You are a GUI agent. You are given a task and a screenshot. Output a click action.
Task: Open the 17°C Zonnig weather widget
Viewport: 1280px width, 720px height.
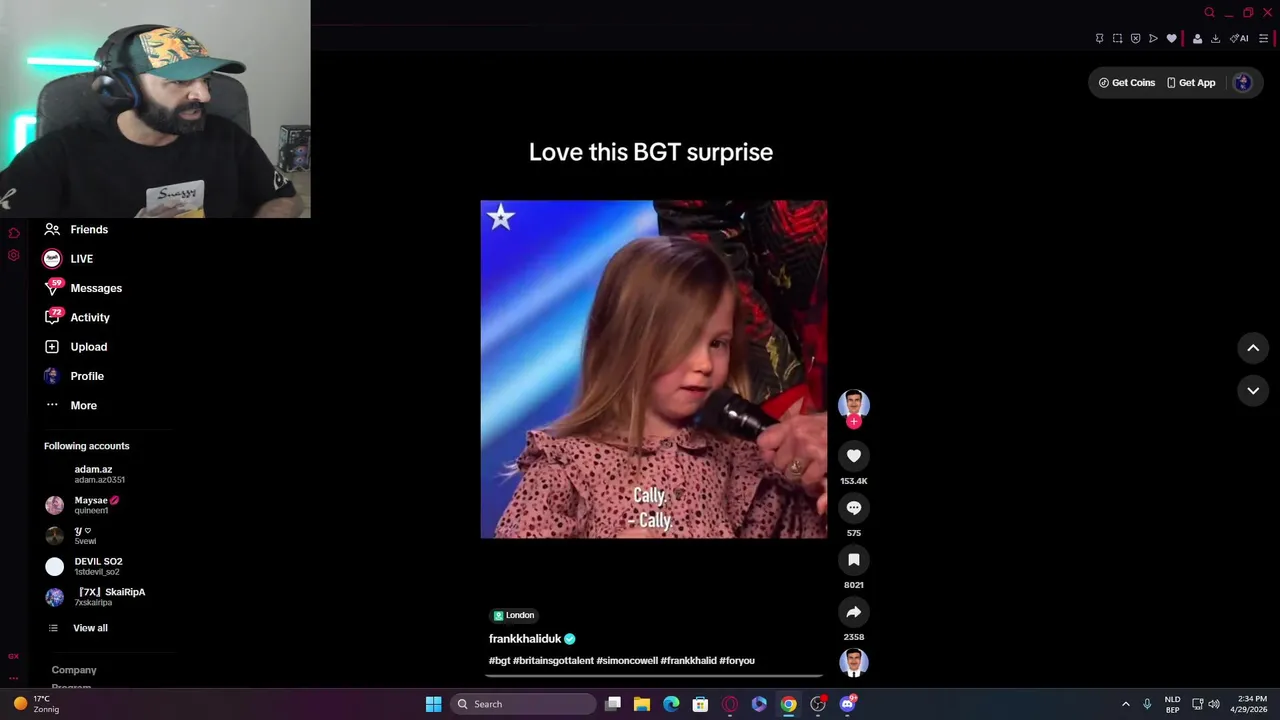tap(34, 704)
